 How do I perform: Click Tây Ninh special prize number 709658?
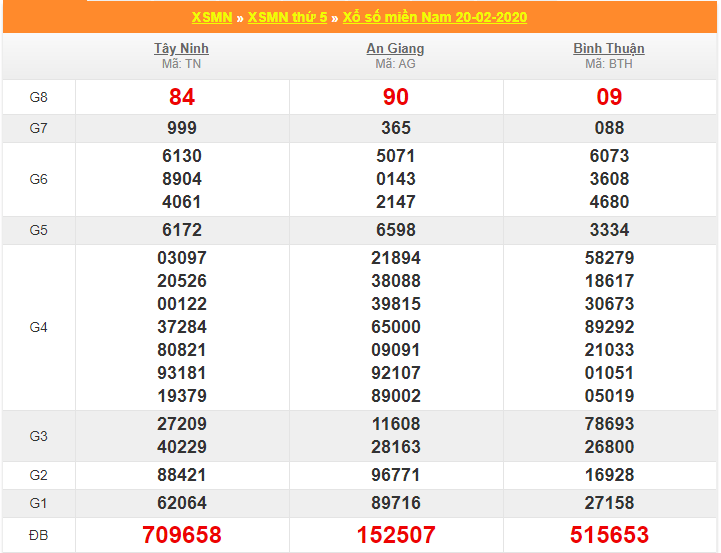pyautogui.click(x=181, y=535)
